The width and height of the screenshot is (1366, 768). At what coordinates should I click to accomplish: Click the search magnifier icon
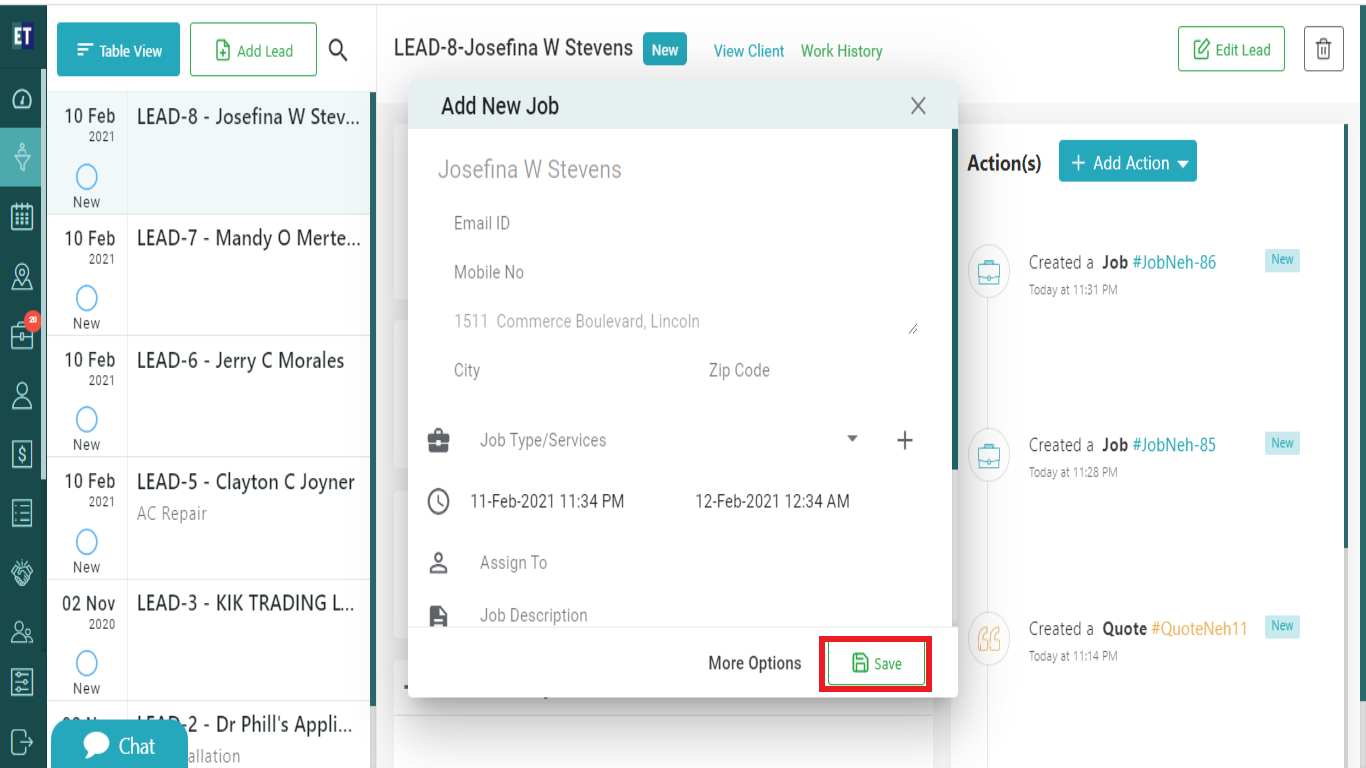pyautogui.click(x=338, y=50)
